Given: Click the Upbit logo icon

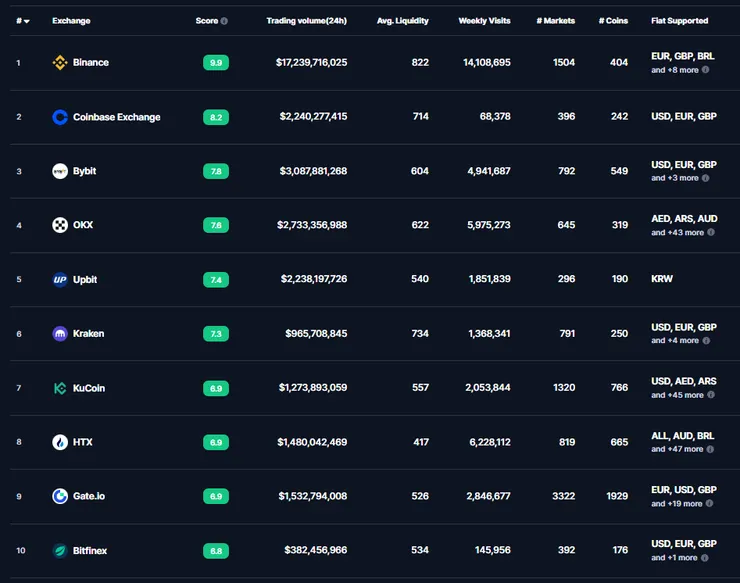Looking at the screenshot, I should click(60, 279).
